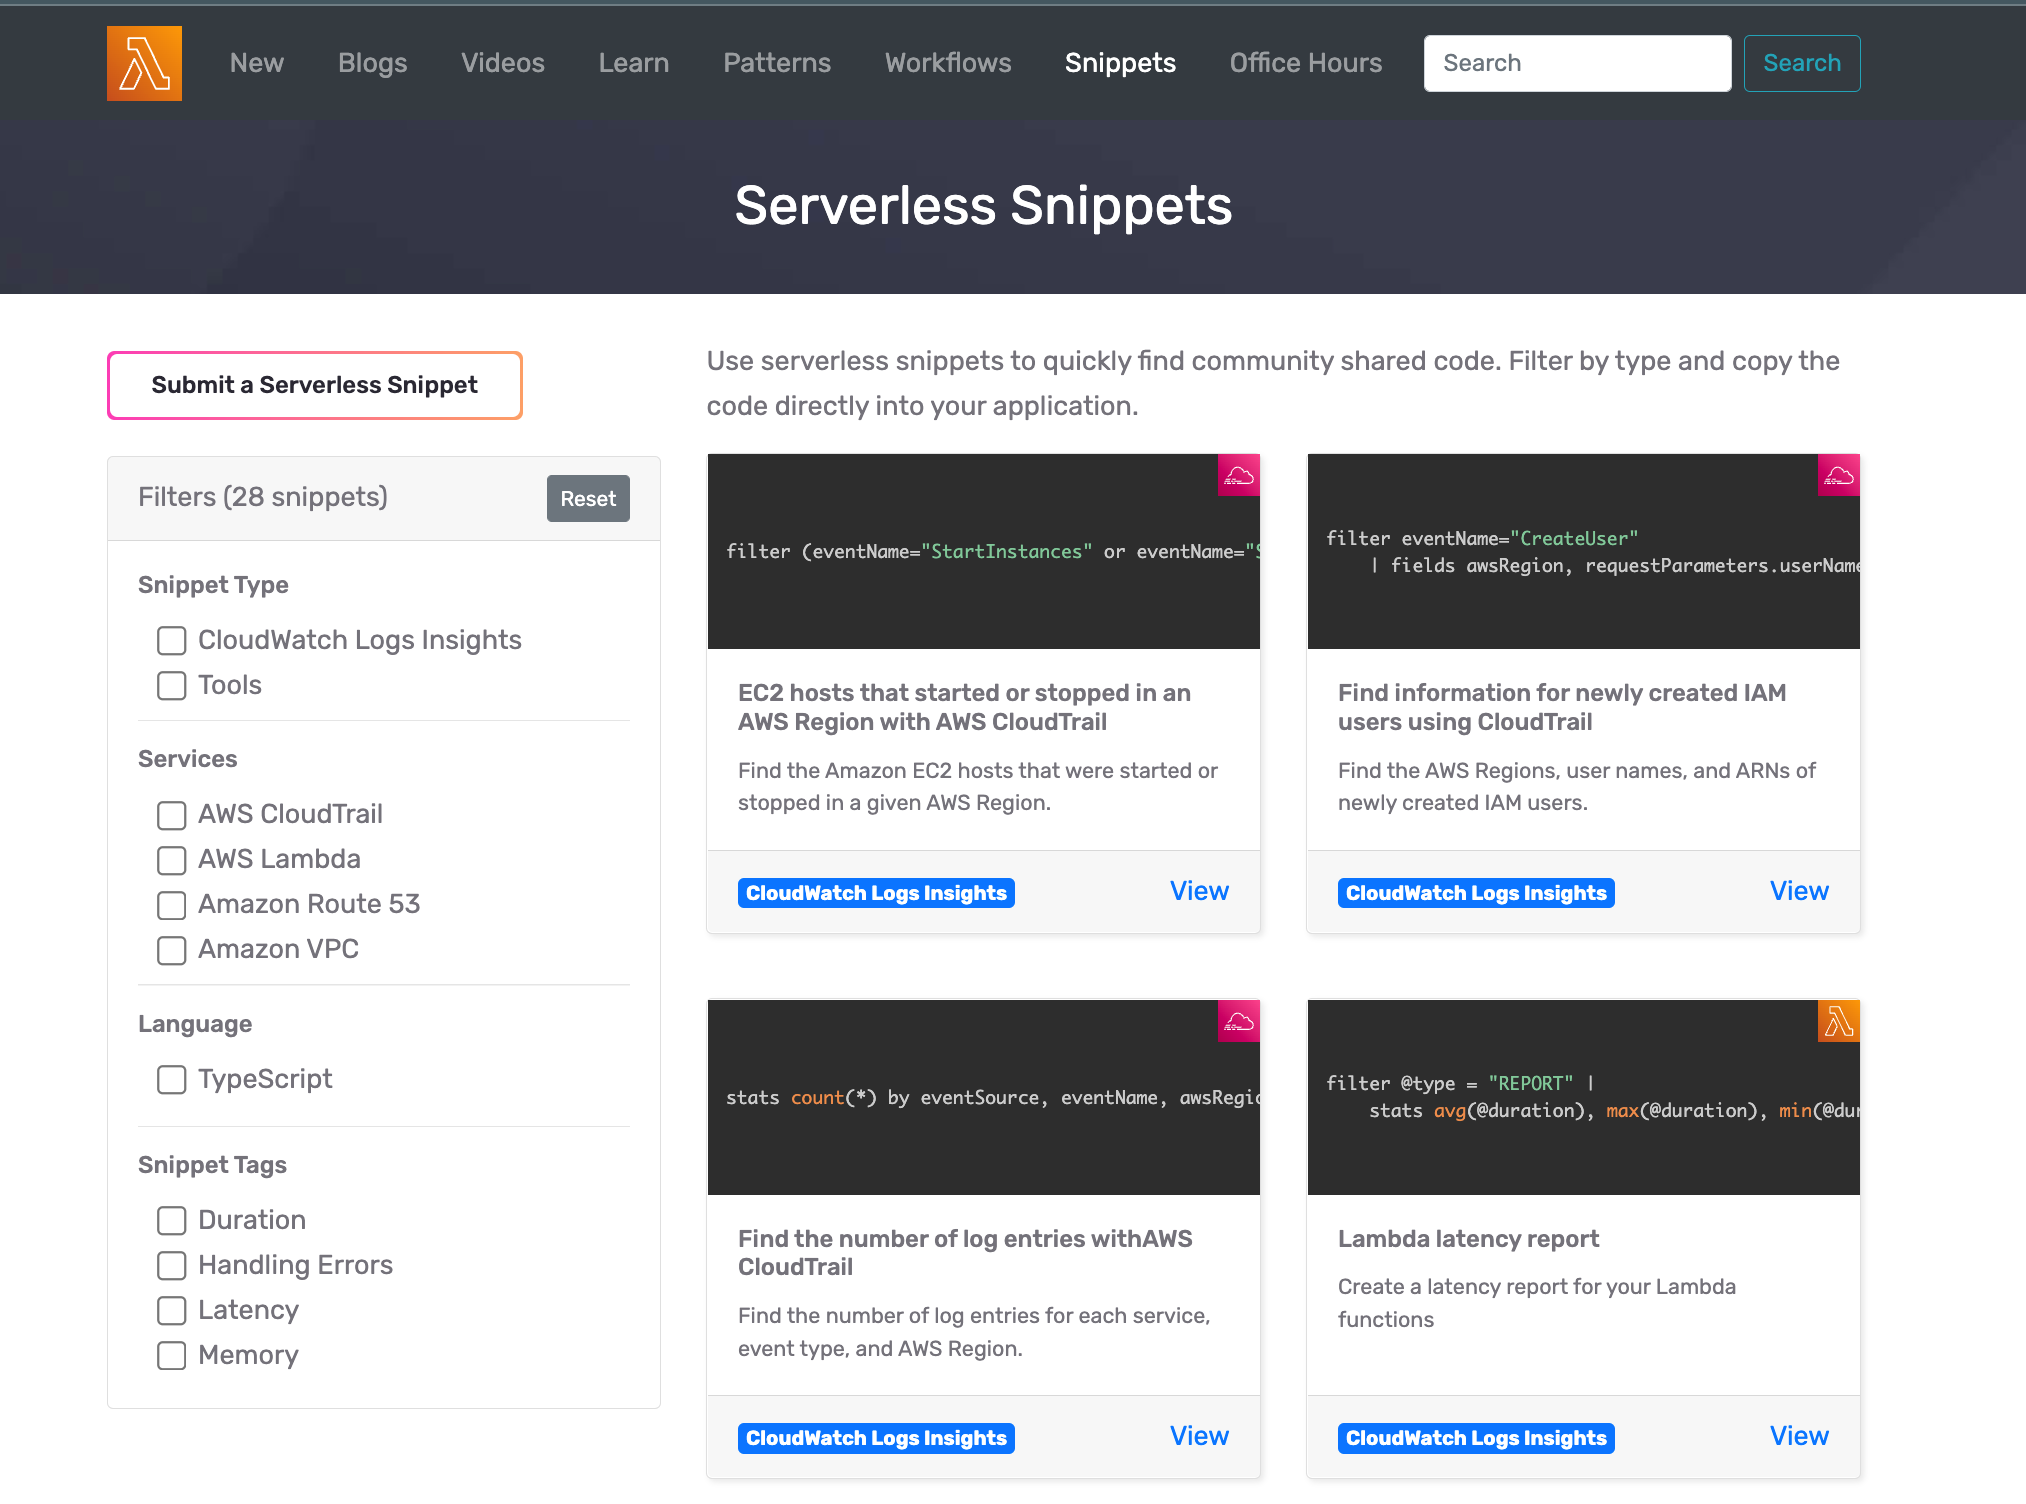Click CloudTrail icon on IAM users card

[x=1838, y=476]
